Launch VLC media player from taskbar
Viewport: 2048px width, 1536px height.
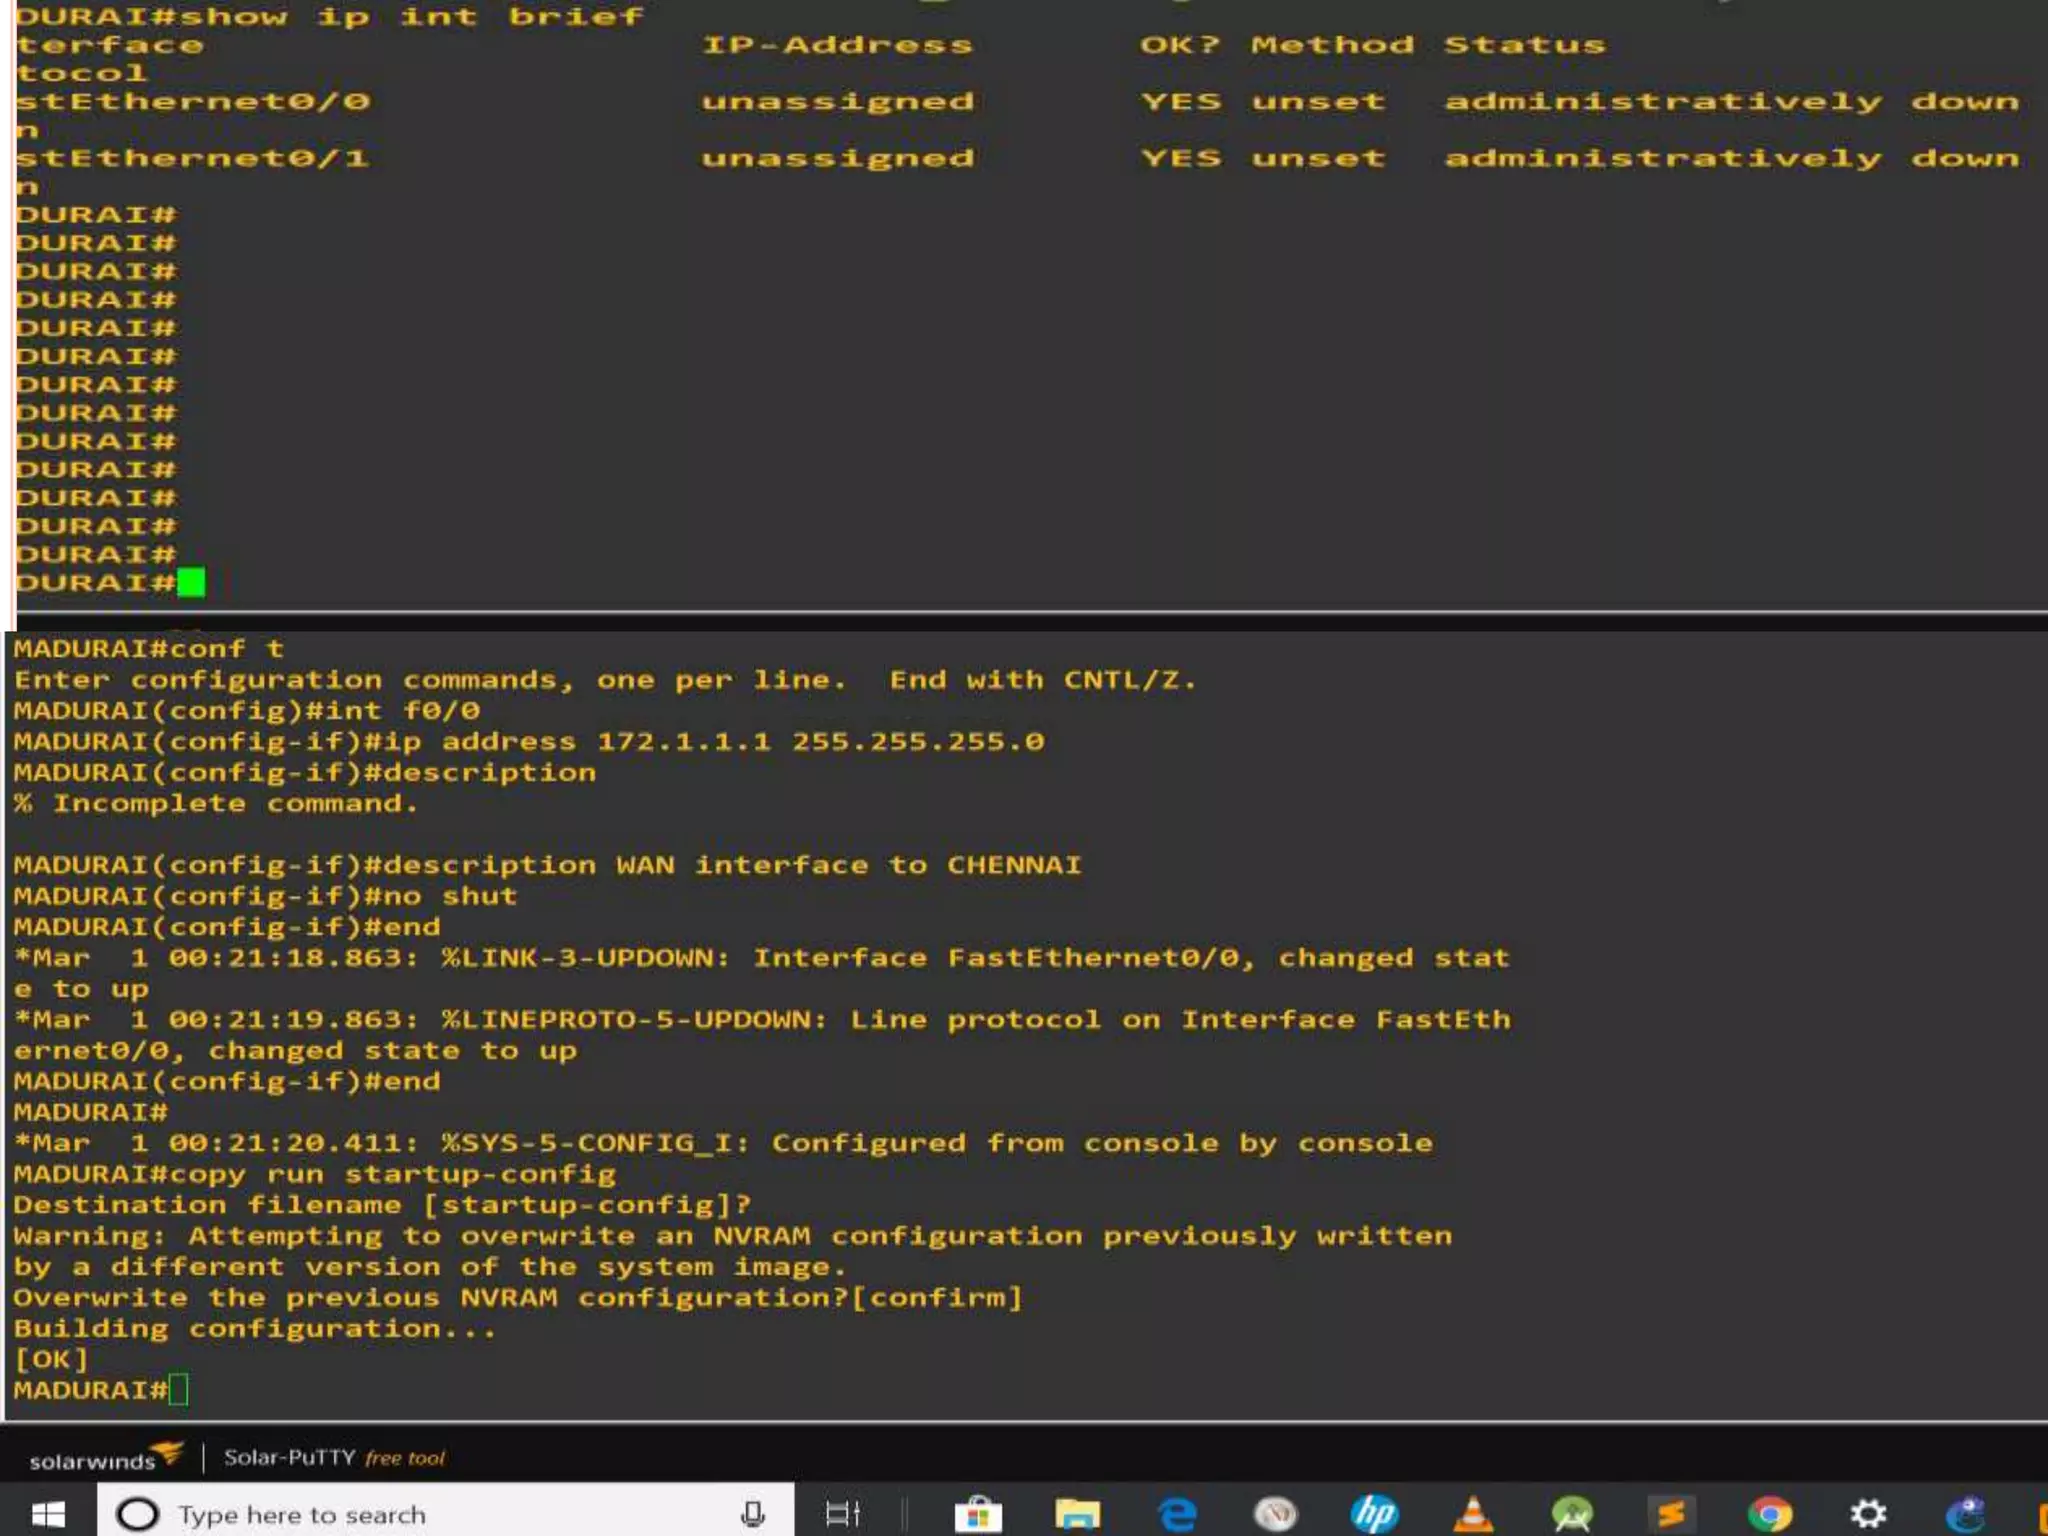[1473, 1514]
